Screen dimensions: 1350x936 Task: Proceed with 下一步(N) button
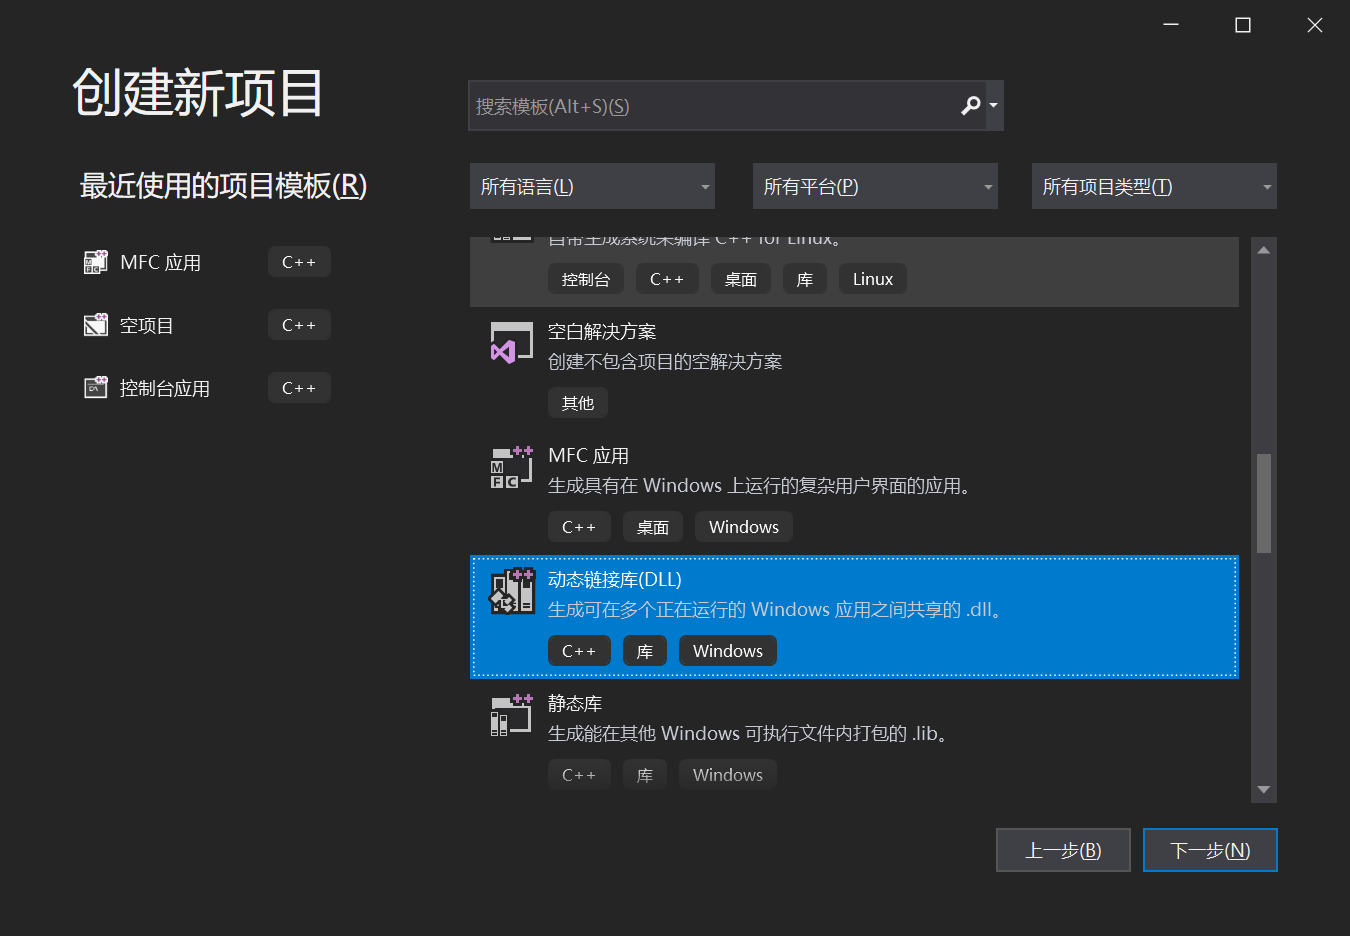tap(1210, 850)
